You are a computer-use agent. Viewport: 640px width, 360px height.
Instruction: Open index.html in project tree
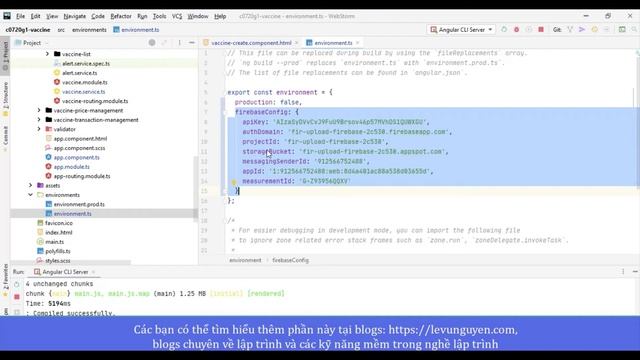point(58,232)
